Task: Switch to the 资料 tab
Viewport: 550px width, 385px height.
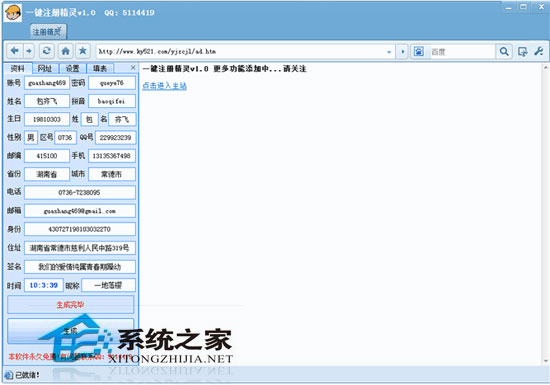Action: (18, 68)
